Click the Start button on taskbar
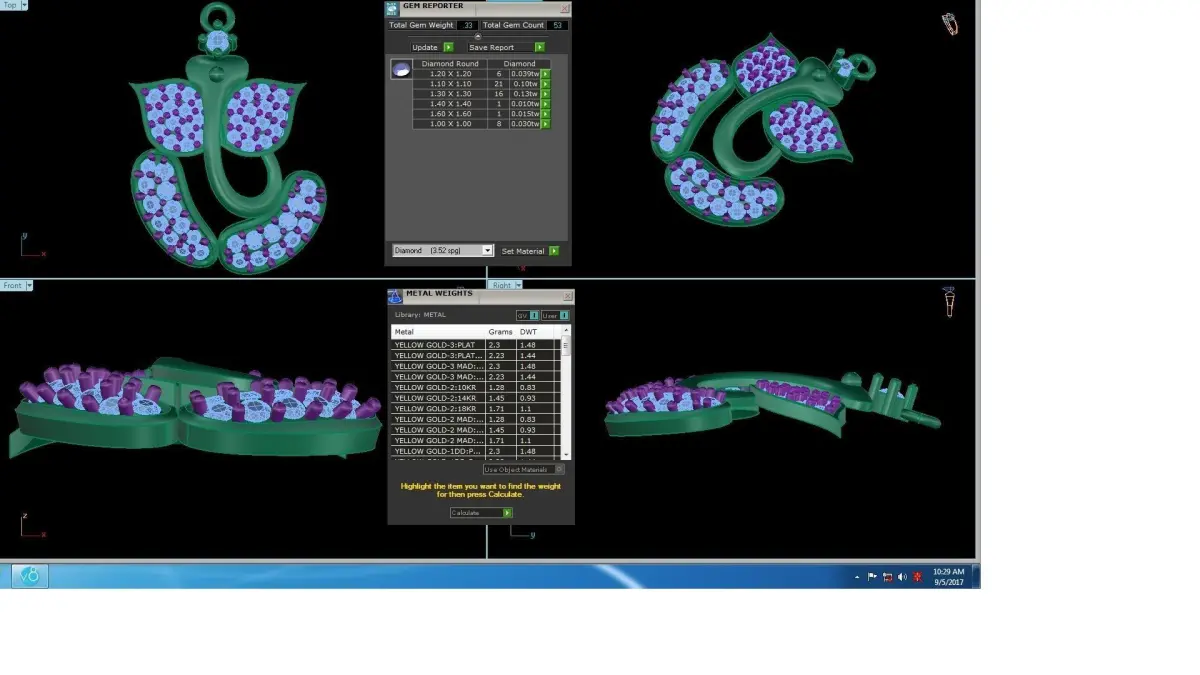Image resolution: width=1200 pixels, height=675 pixels. [29, 576]
